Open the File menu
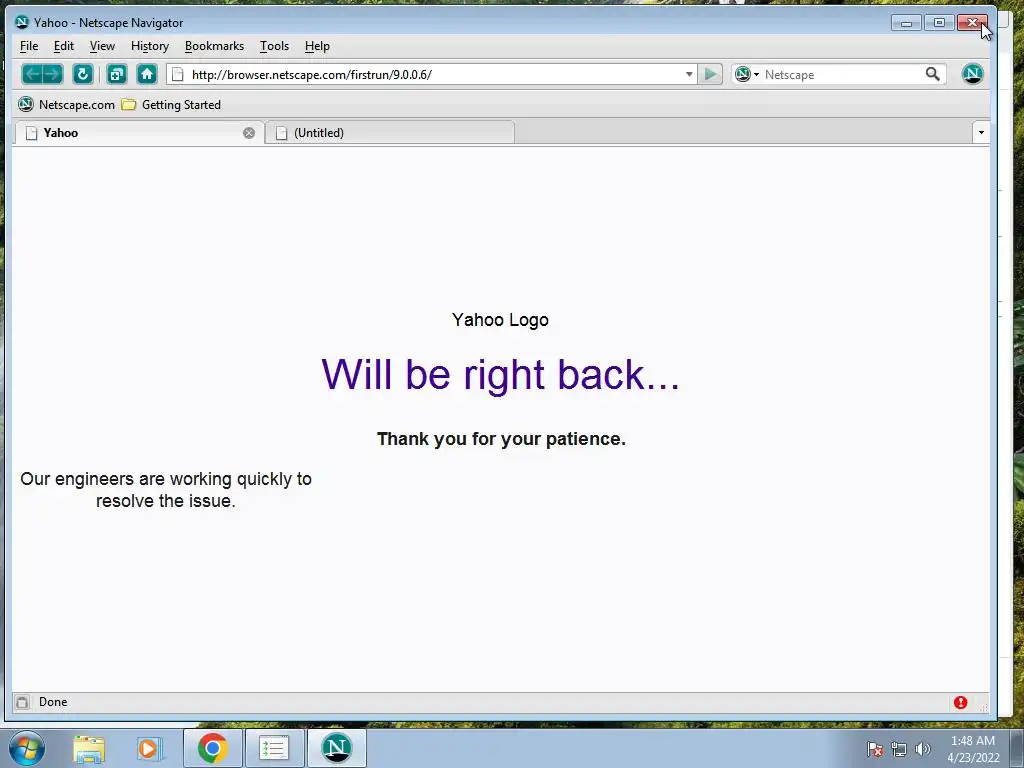 click(29, 46)
